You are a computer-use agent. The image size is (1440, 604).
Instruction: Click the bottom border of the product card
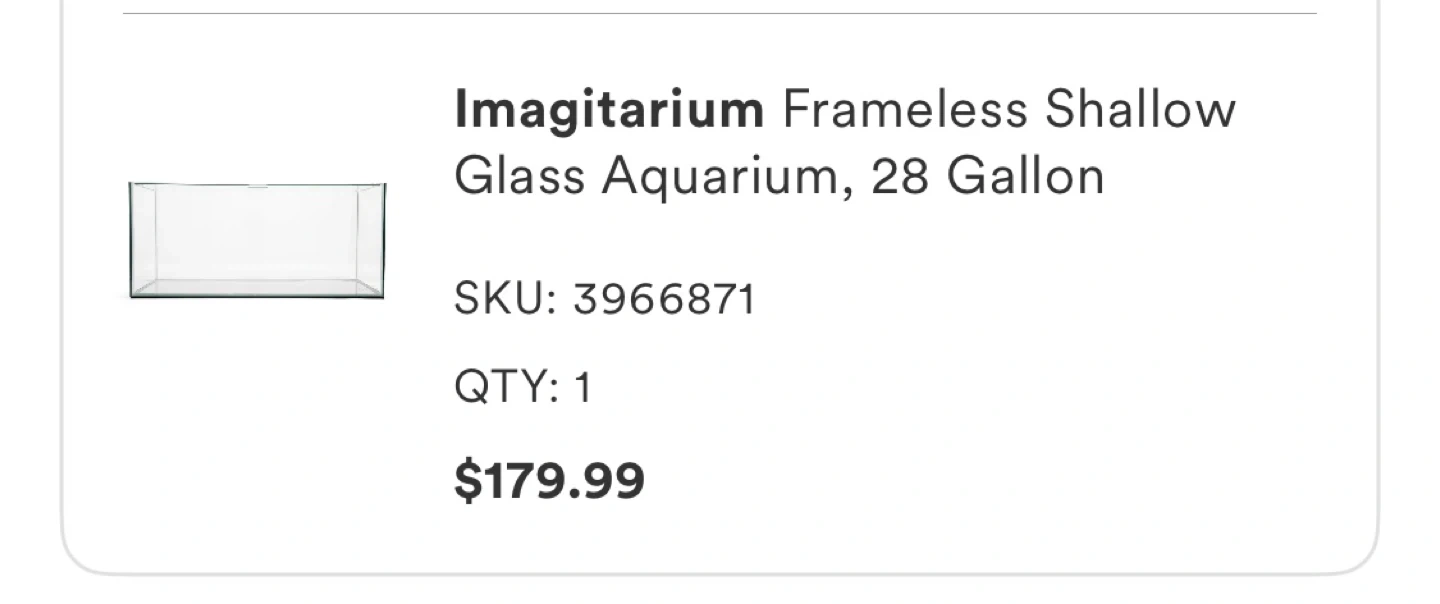[x=720, y=574]
